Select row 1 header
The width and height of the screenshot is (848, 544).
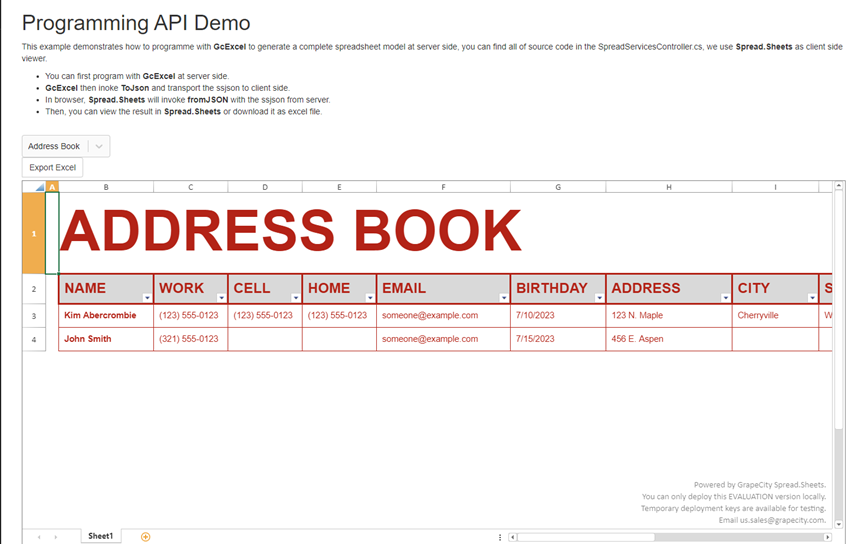pyautogui.click(x=34, y=234)
